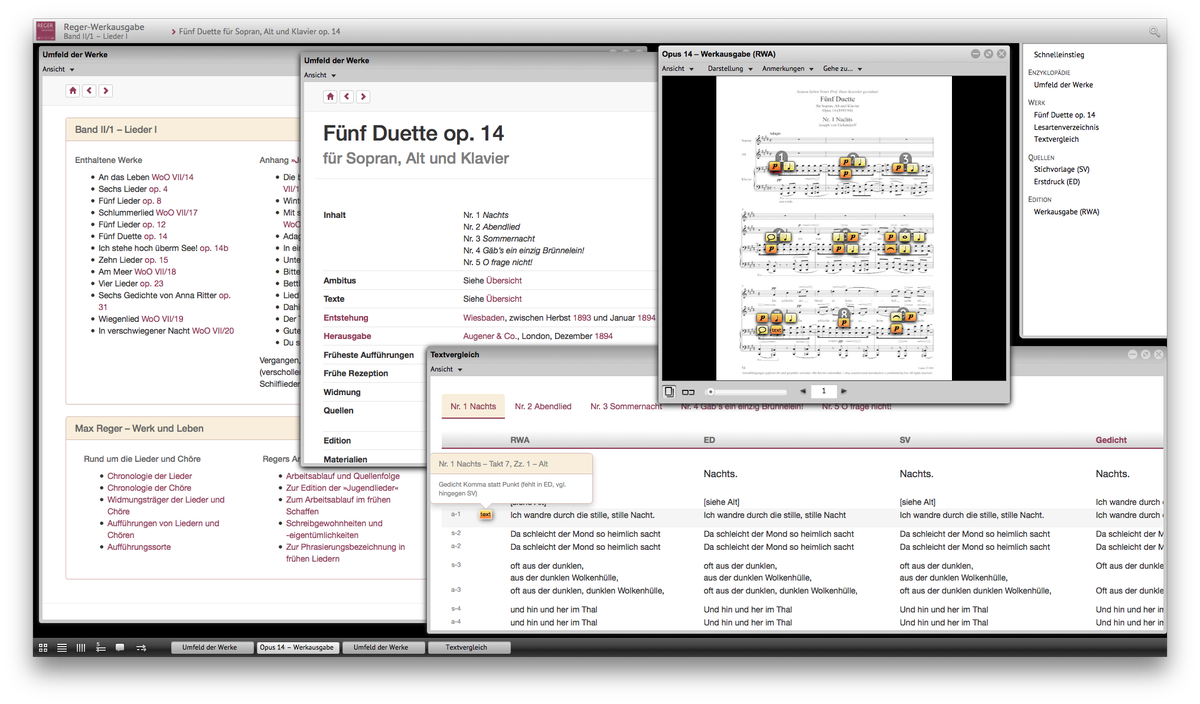This screenshot has width=1200, height=704.
Task: Click the double-arrow icon in the taskbar
Action: coord(141,648)
